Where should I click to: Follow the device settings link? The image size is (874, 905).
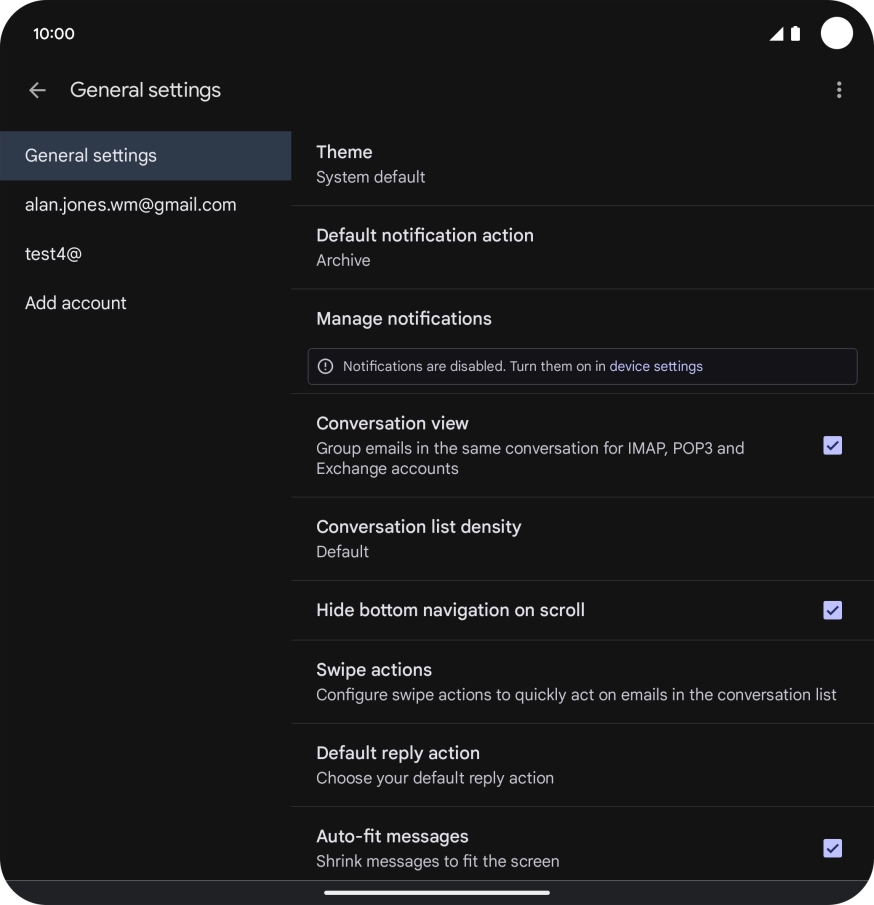point(656,367)
